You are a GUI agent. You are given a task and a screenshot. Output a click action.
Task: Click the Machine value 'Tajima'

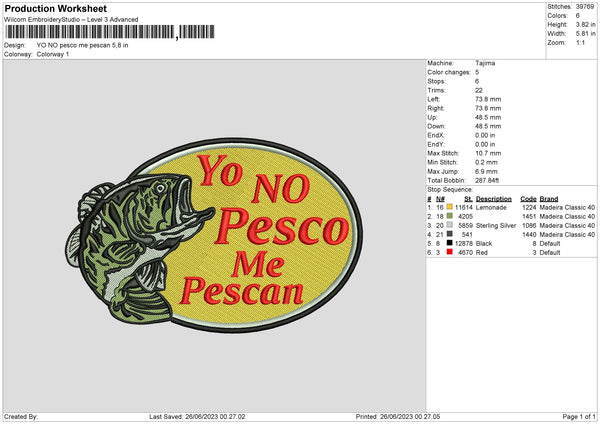pos(485,63)
